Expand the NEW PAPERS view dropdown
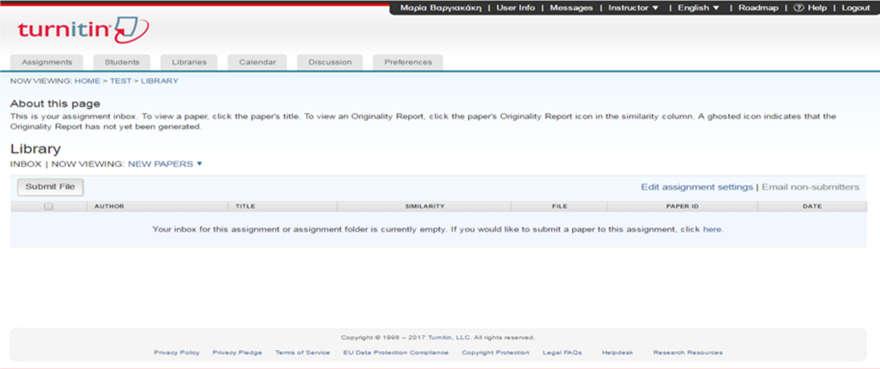This screenshot has height=369, width=880. coord(165,164)
